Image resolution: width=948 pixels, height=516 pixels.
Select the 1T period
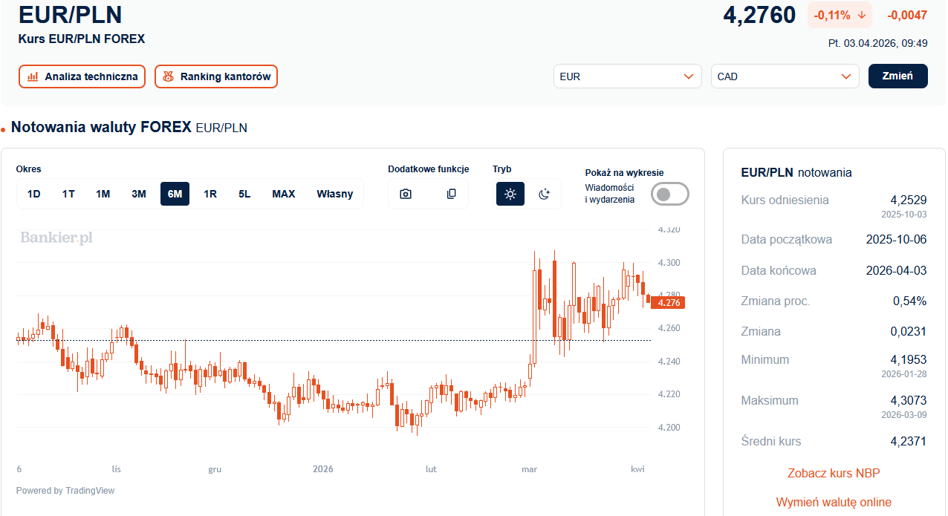68,194
